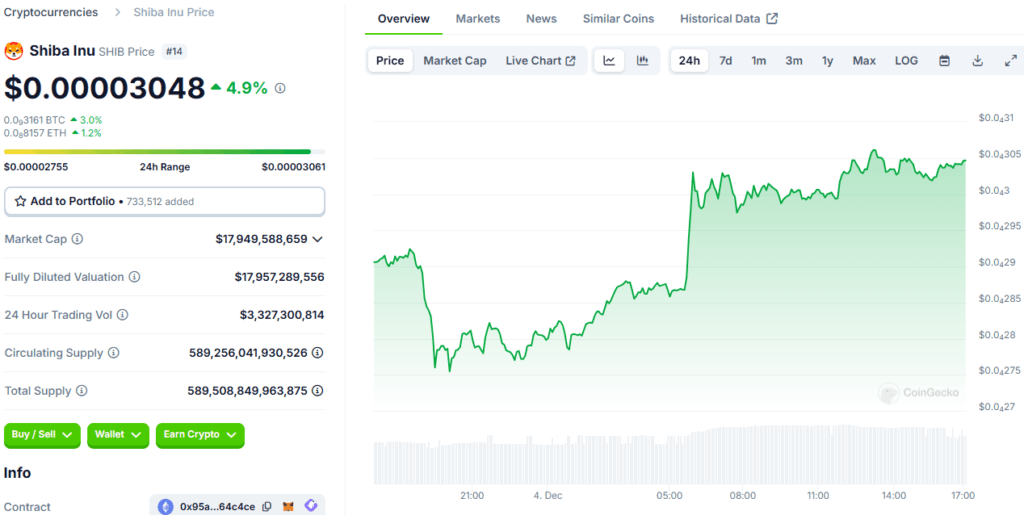Expand Market Cap value chevron
1024x515 pixels.
(317, 239)
